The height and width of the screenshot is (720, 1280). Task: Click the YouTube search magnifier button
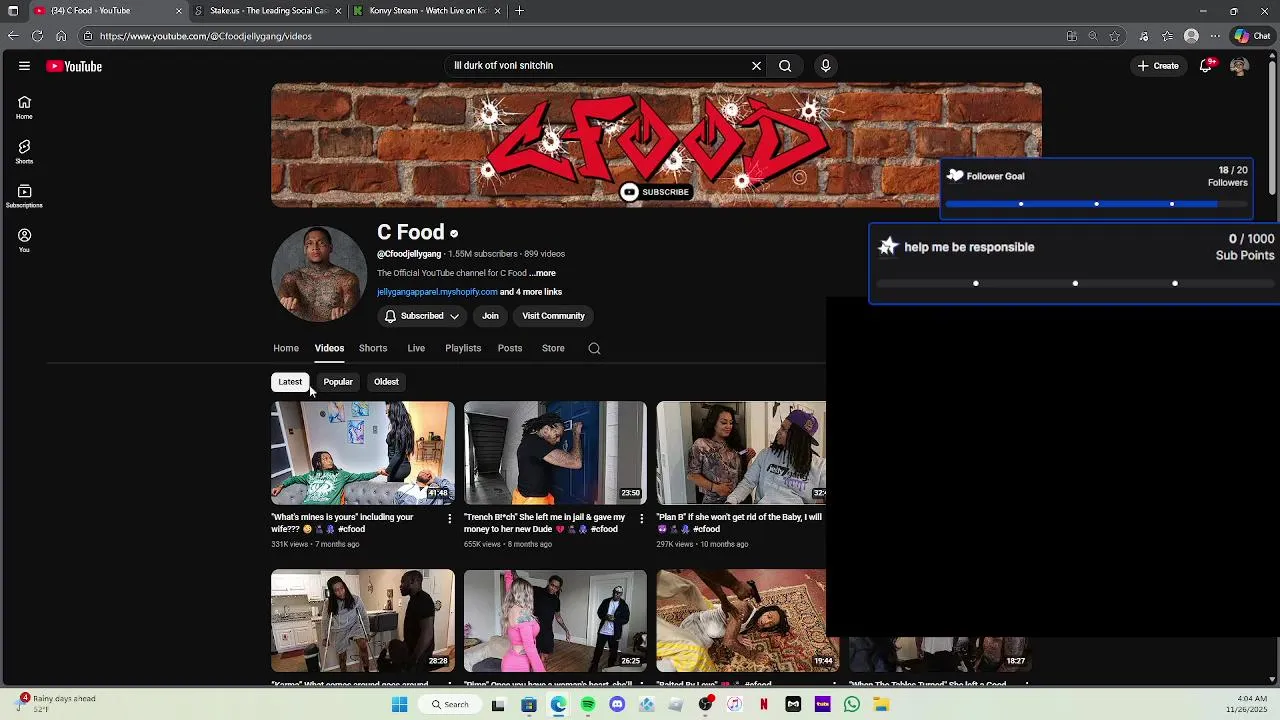point(785,66)
